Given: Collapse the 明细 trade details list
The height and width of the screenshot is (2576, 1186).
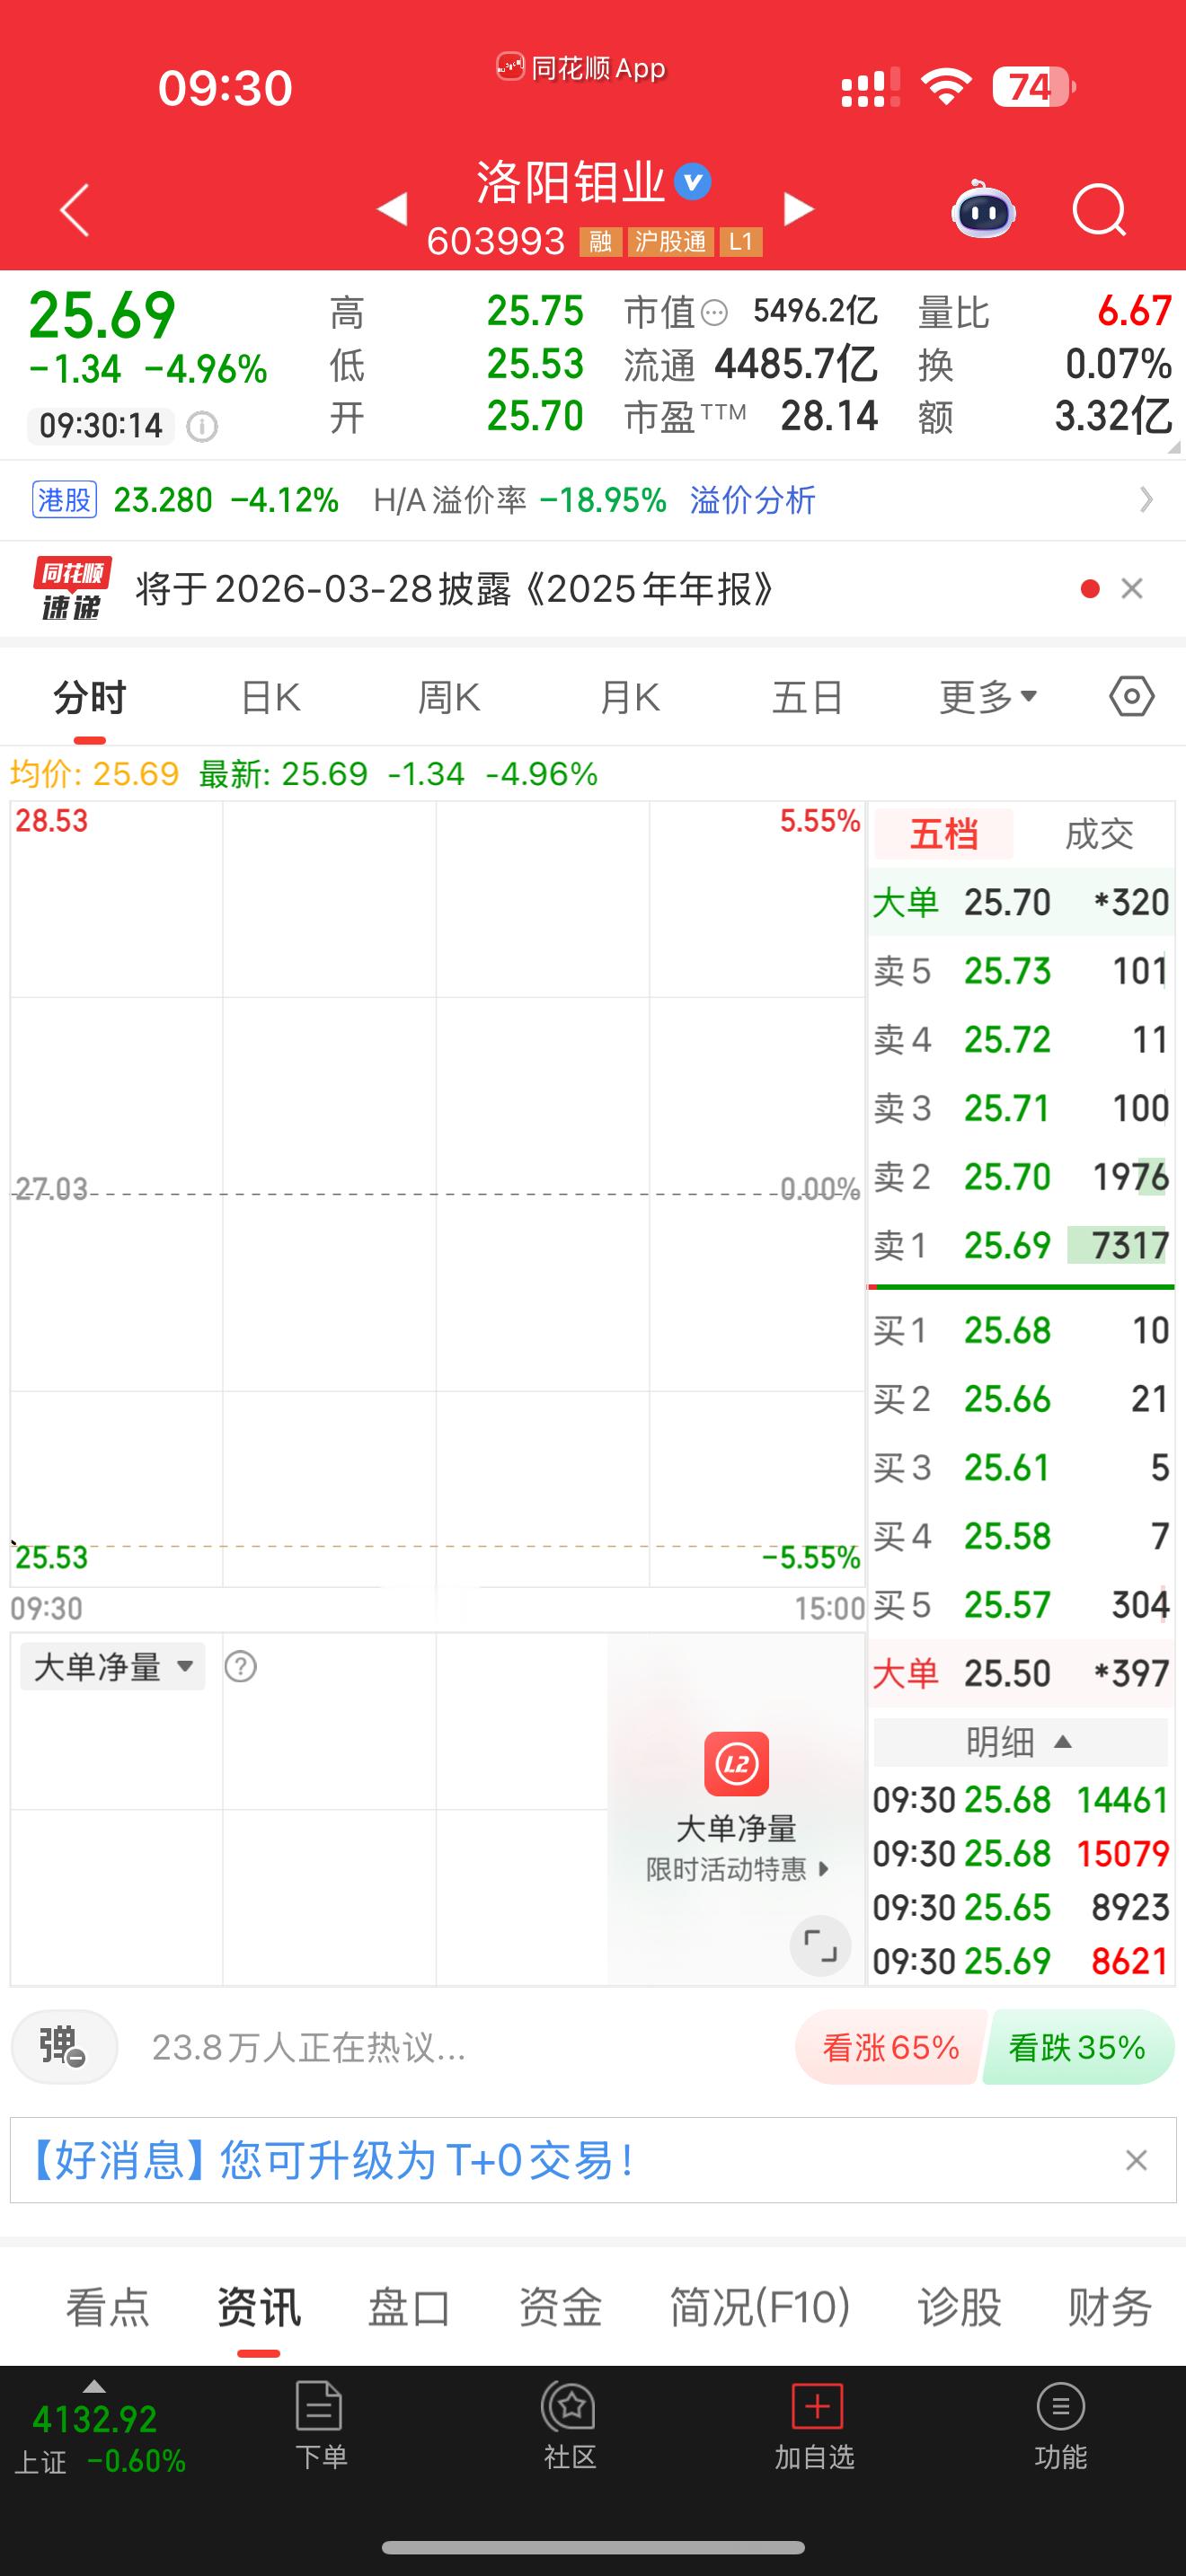Looking at the screenshot, I should coord(1020,1742).
